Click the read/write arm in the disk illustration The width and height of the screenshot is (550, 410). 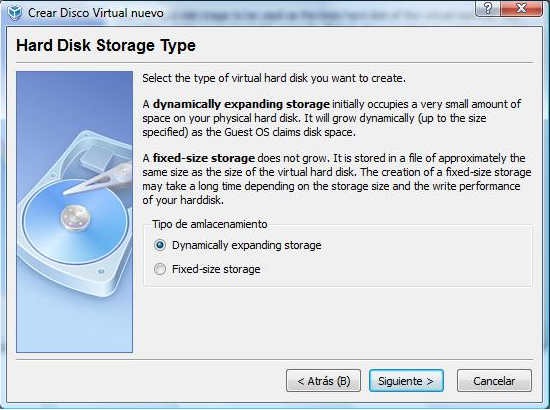coord(99,178)
